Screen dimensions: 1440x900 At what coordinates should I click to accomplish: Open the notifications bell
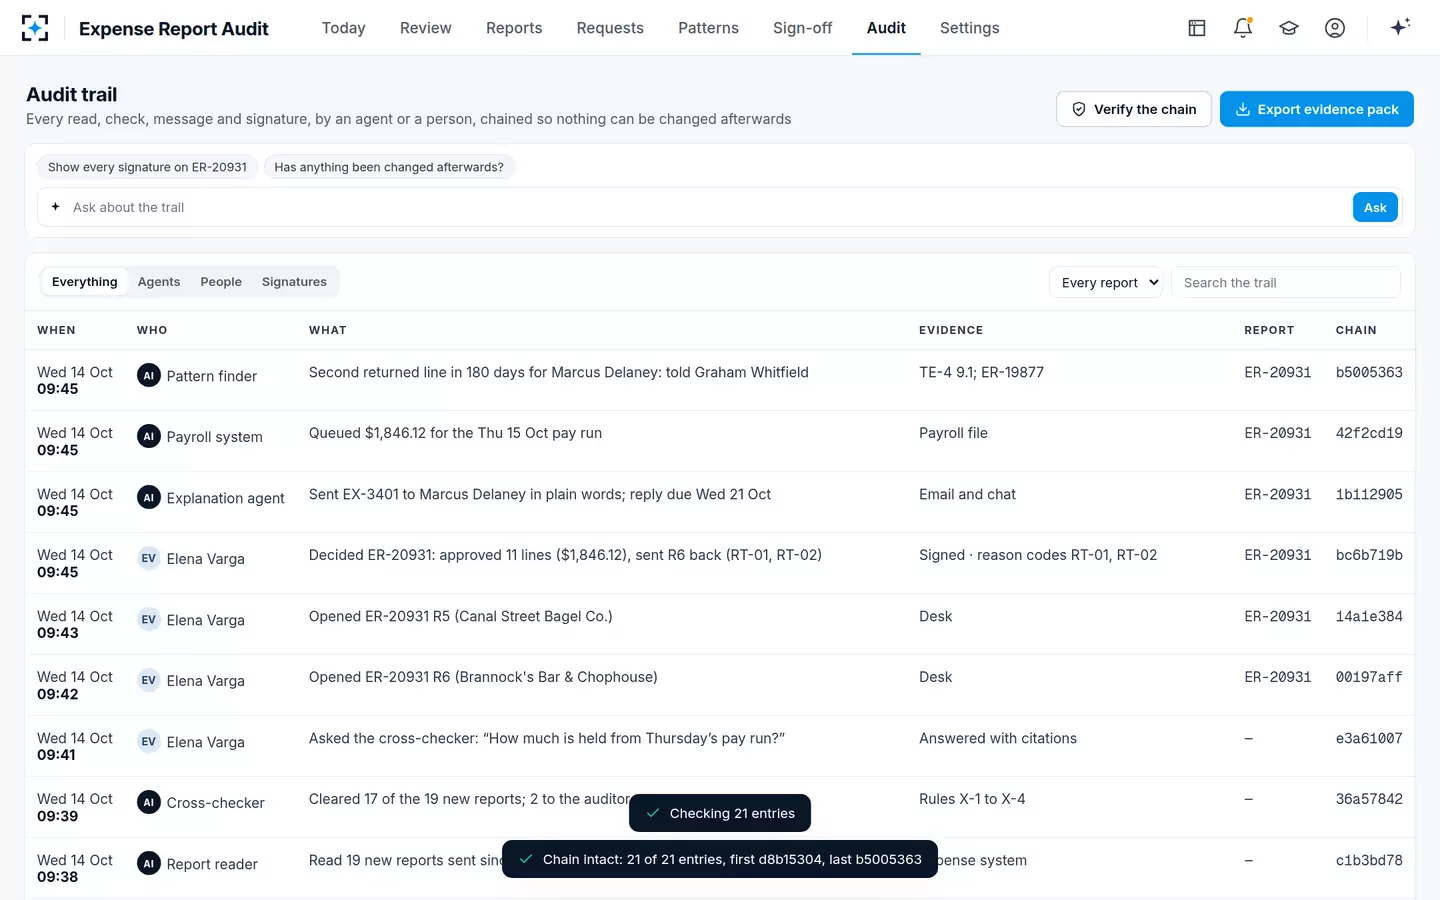(1243, 28)
